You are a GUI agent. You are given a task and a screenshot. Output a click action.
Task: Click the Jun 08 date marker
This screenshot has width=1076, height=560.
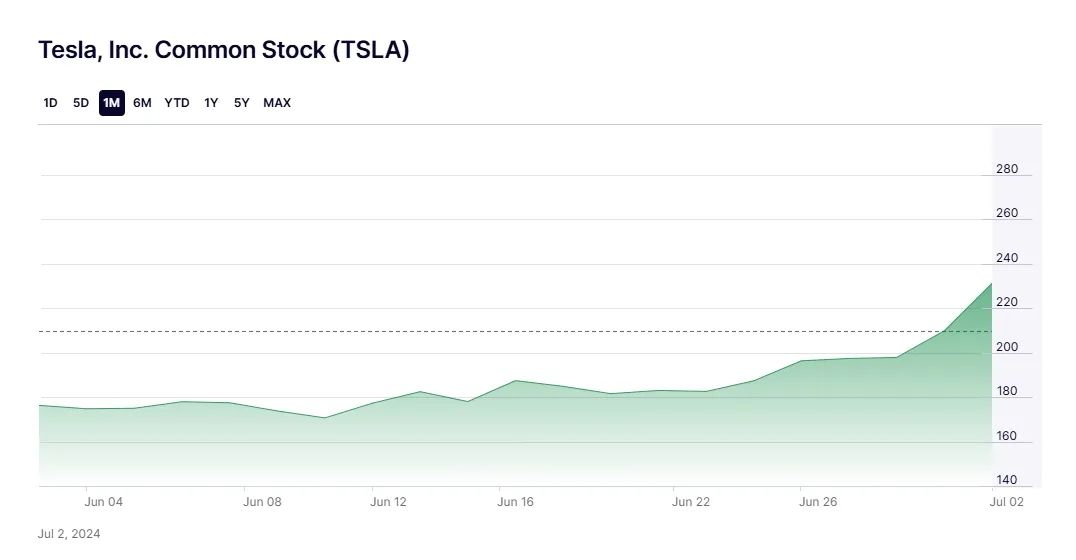(262, 502)
